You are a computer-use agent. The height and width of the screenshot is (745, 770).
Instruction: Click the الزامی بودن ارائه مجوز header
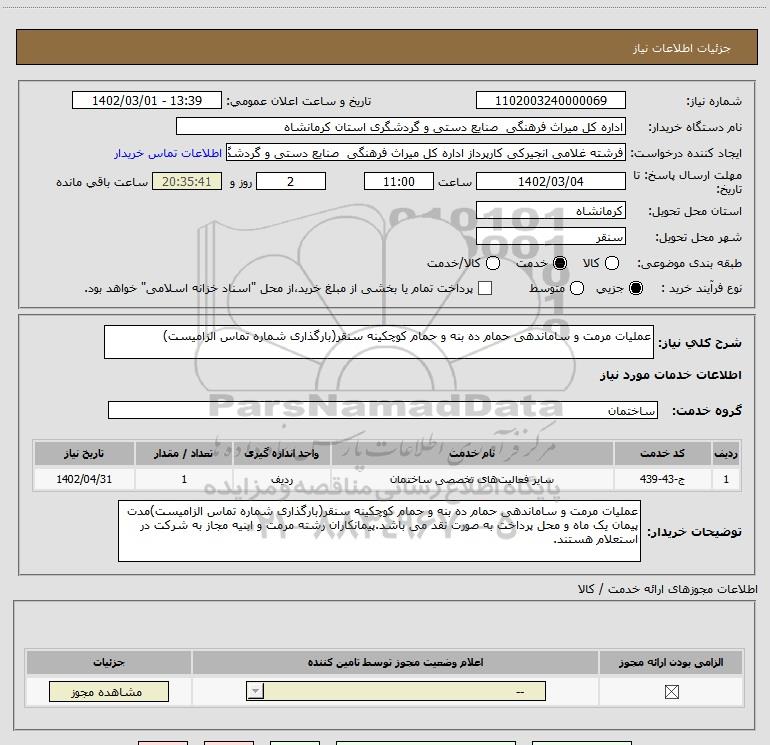tap(671, 662)
